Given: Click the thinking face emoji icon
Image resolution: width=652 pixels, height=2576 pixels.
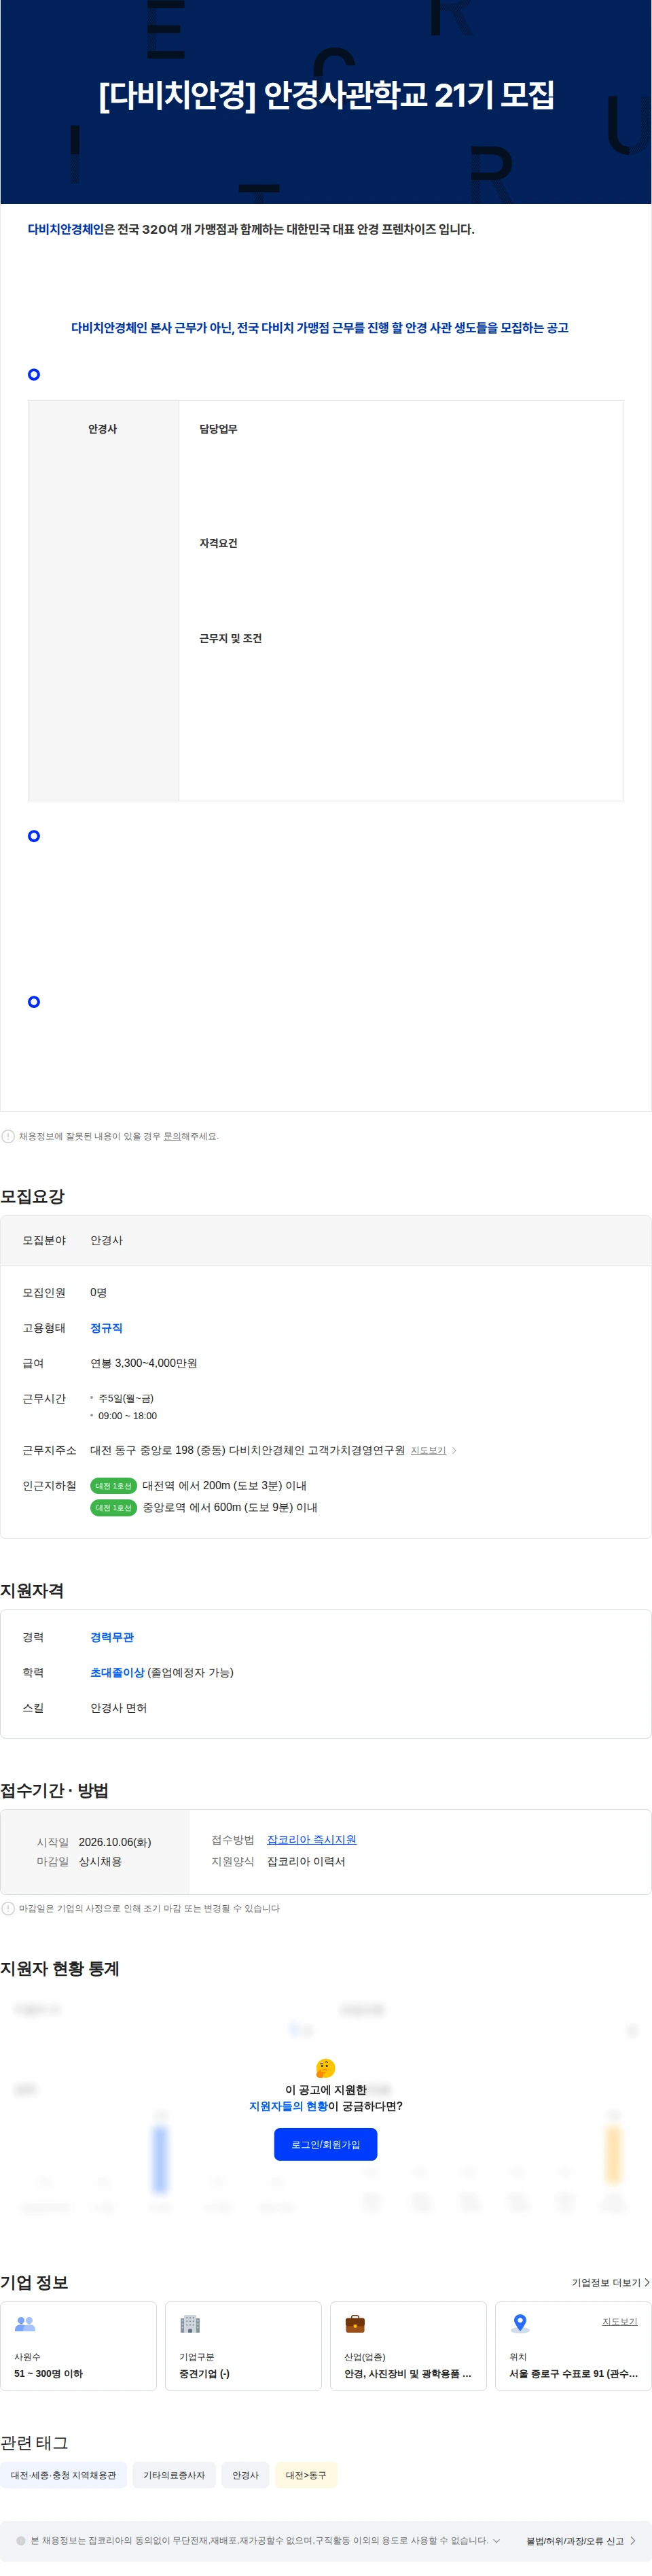Looking at the screenshot, I should click(325, 2068).
